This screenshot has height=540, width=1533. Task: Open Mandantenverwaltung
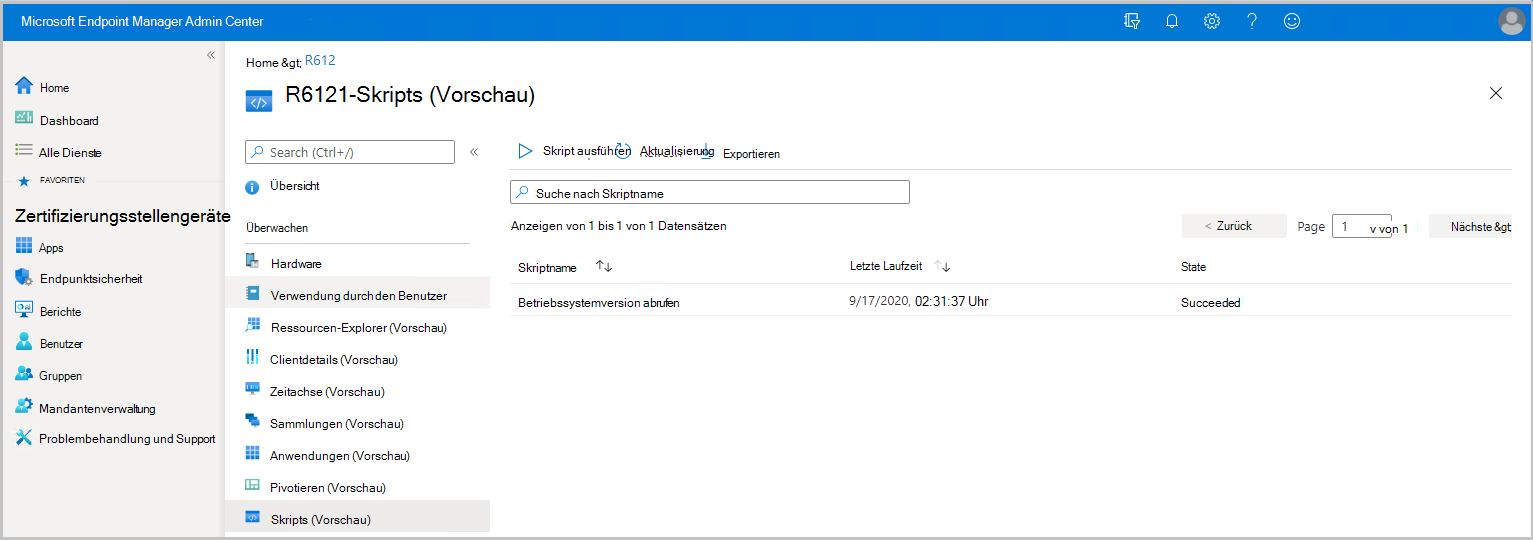tap(98, 408)
